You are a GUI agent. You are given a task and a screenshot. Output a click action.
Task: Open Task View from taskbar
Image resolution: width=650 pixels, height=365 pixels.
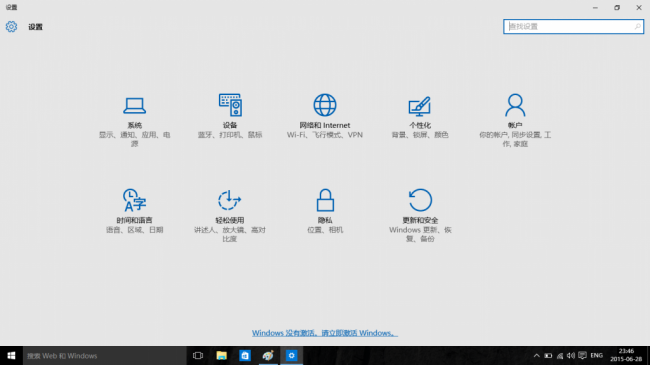pyautogui.click(x=198, y=355)
